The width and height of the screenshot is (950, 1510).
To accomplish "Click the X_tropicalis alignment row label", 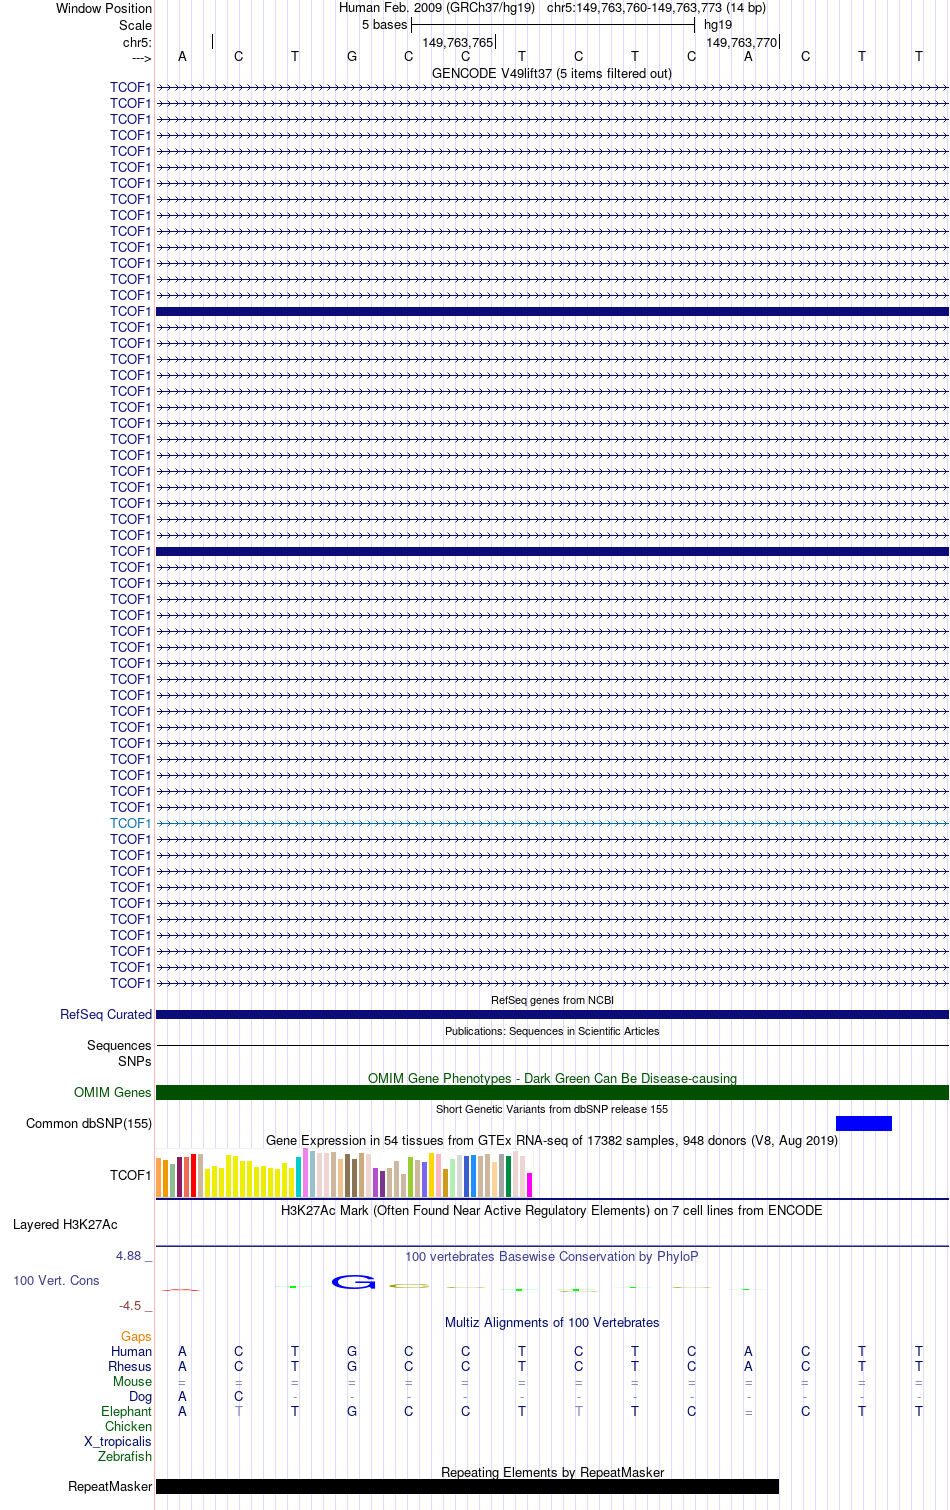I will pos(118,1441).
